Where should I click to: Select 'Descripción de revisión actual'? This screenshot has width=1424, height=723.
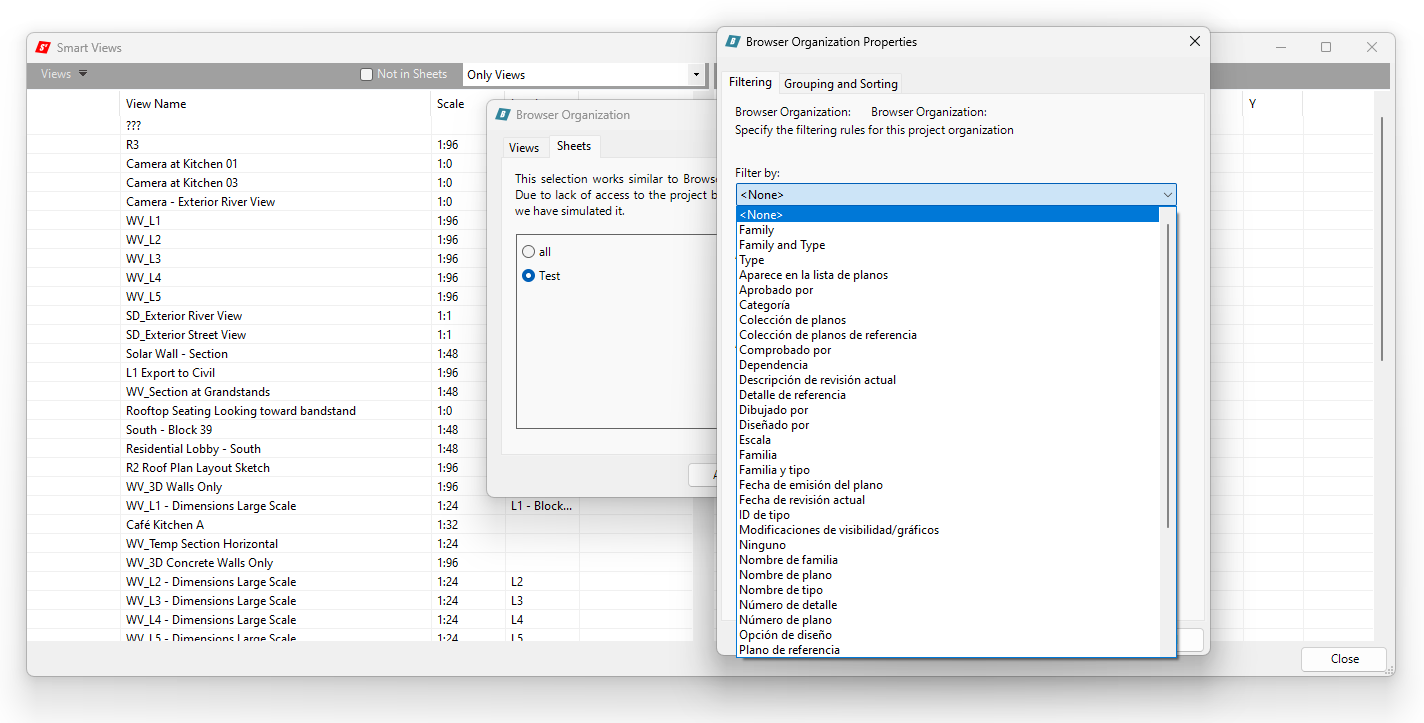948,380
